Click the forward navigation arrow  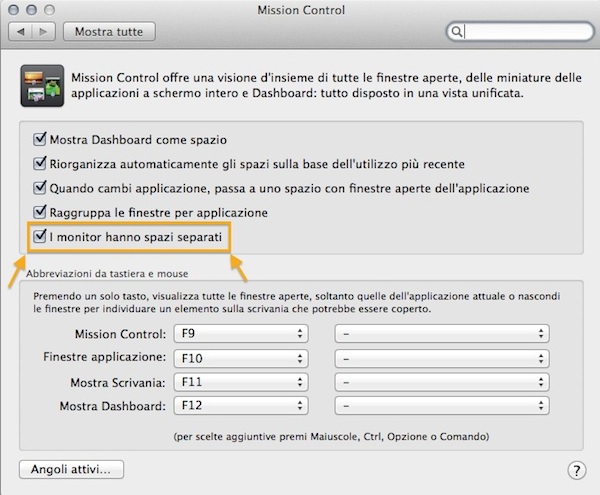click(44, 32)
